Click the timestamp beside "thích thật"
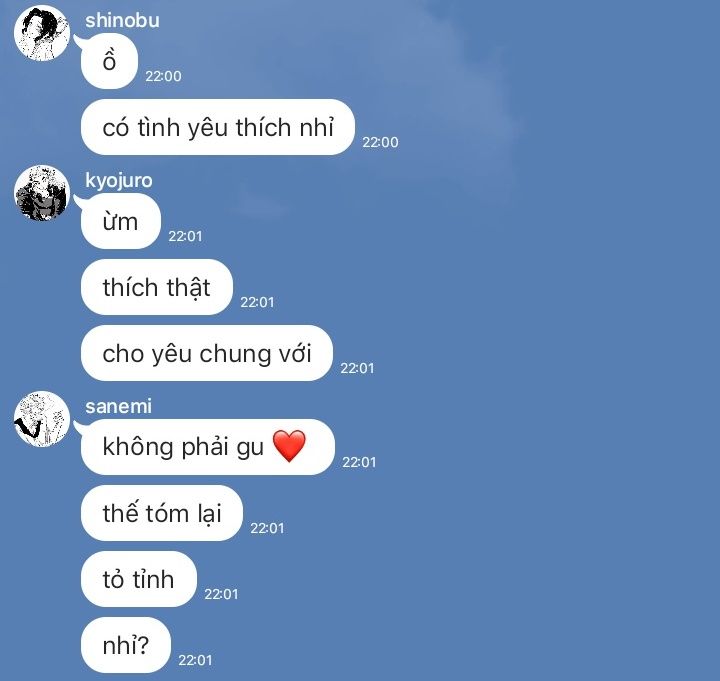 [257, 302]
